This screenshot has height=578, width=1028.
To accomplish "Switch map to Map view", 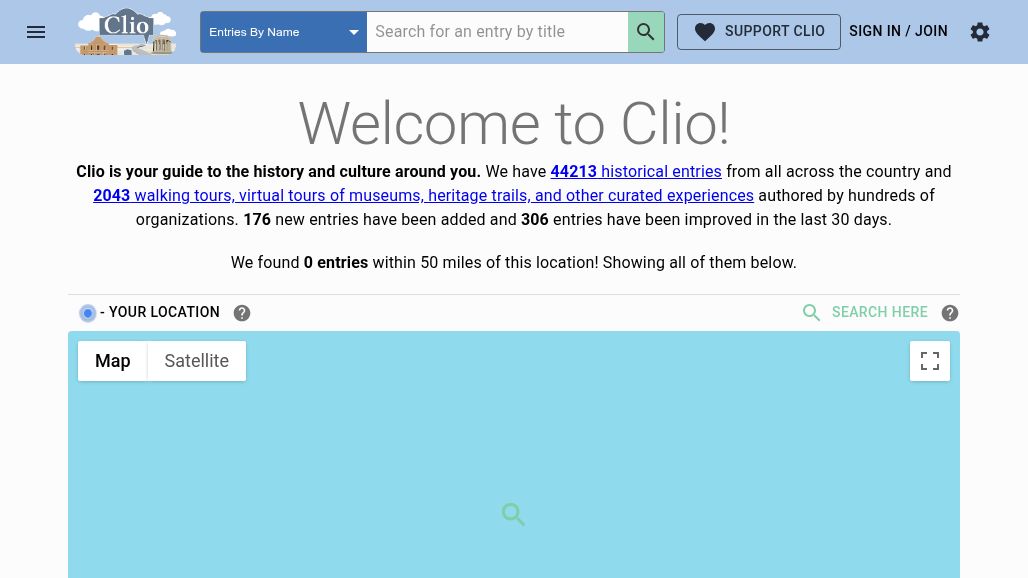I will [x=113, y=361].
